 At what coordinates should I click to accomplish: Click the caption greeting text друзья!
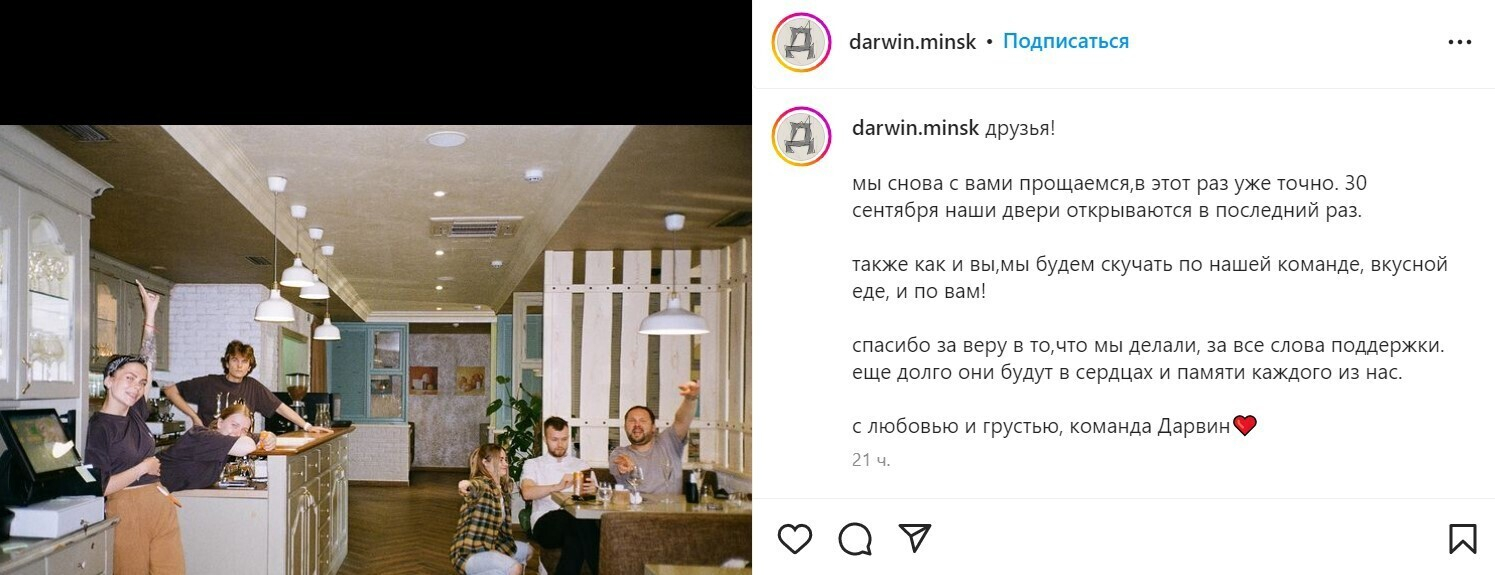(1020, 128)
